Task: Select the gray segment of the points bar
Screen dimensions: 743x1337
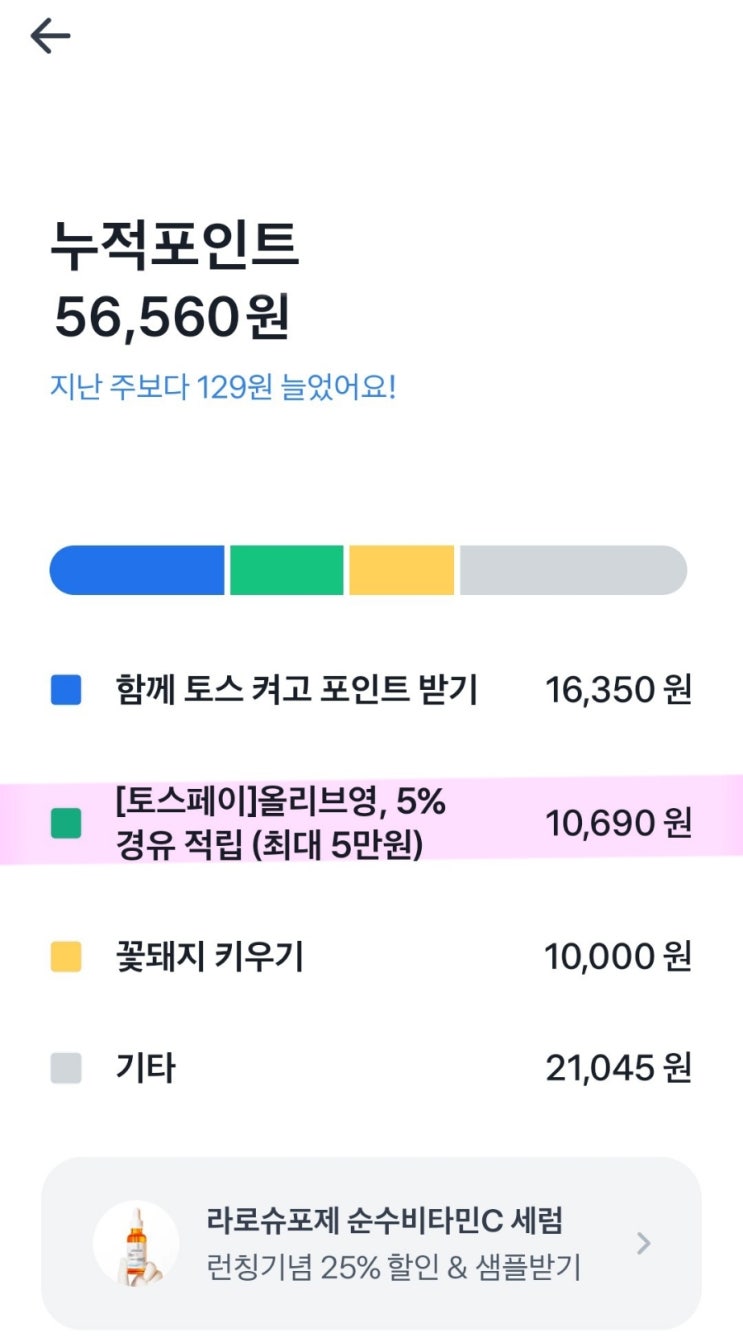Action: click(x=572, y=570)
